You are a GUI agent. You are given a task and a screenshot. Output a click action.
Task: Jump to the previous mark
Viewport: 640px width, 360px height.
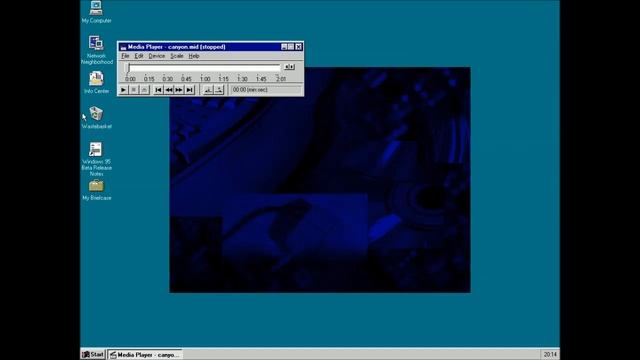(158, 90)
